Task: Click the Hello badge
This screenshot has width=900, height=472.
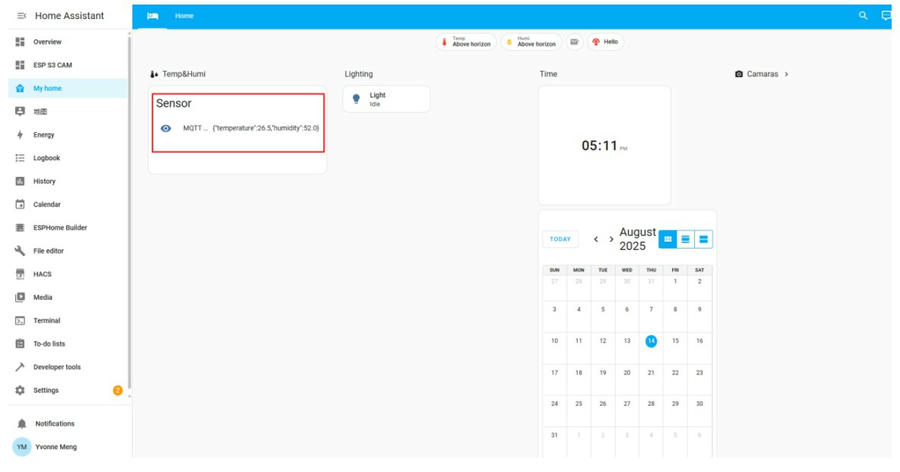Action: [x=605, y=42]
